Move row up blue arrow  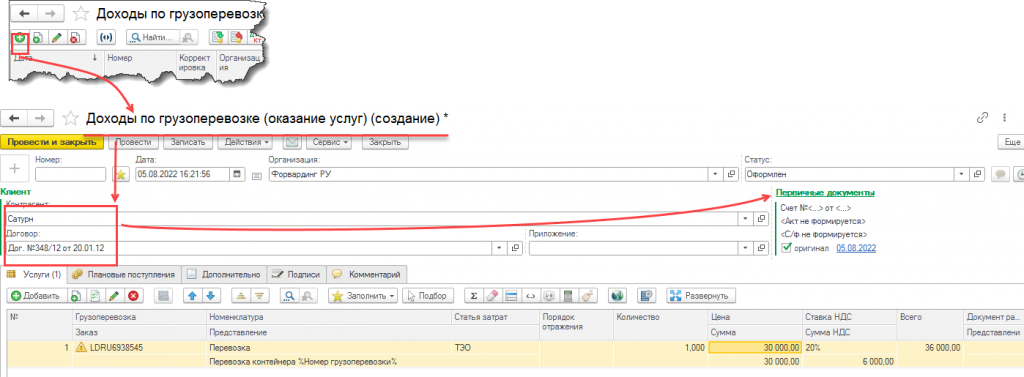coord(192,296)
